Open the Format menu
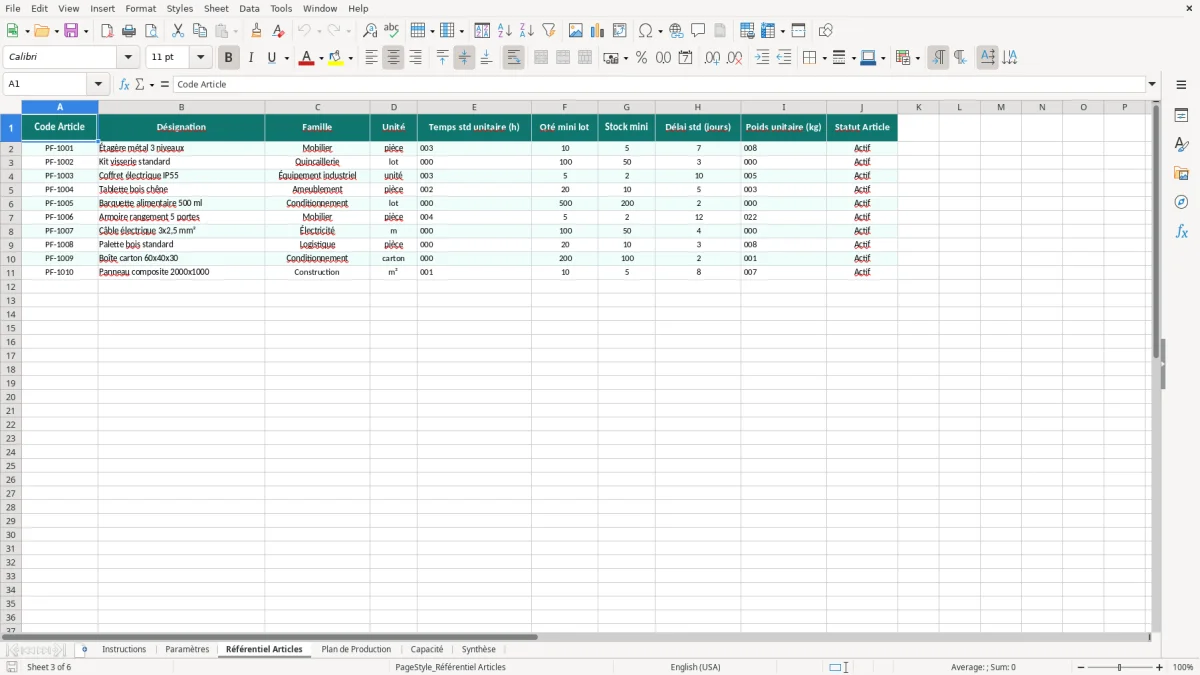 (140, 8)
